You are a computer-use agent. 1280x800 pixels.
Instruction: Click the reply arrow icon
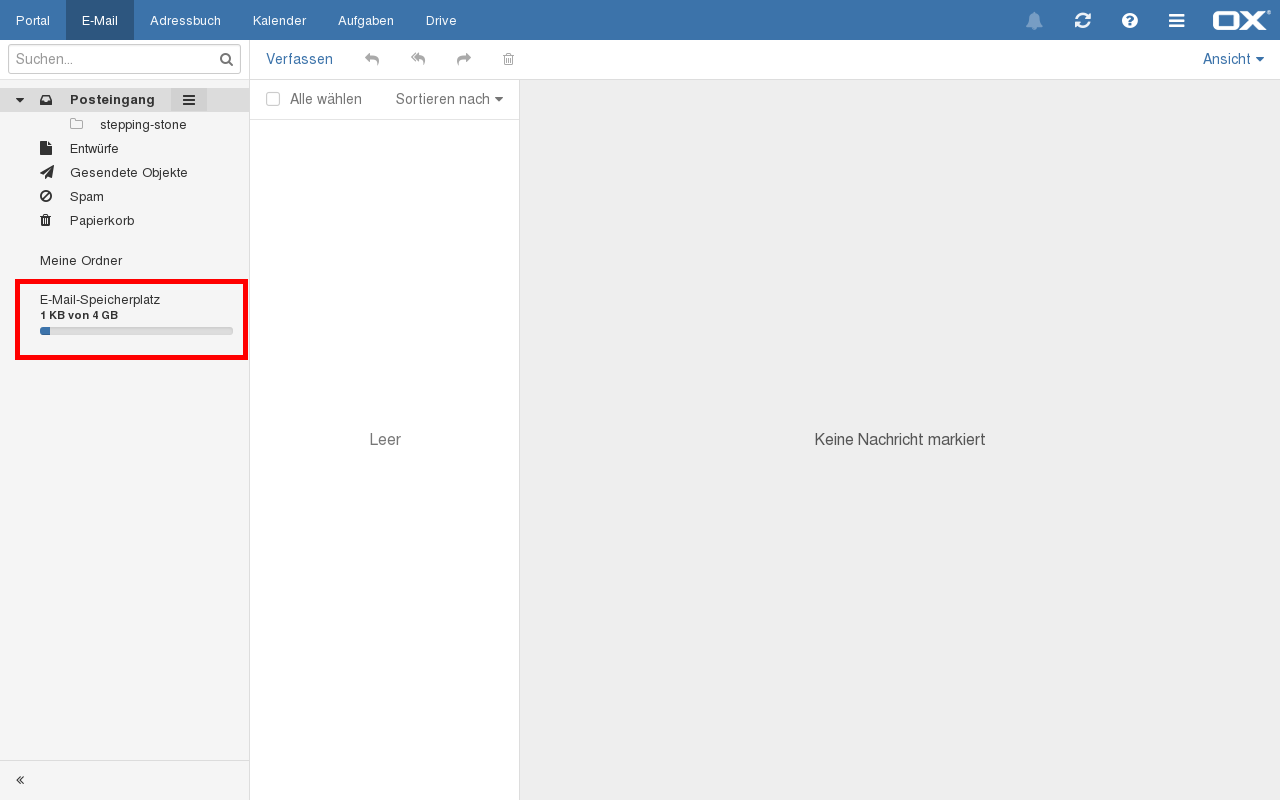(372, 60)
